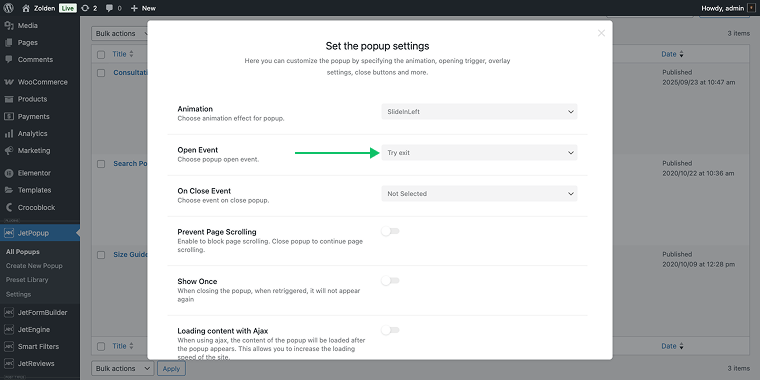Check the select-all checkbox in table header

101,55
